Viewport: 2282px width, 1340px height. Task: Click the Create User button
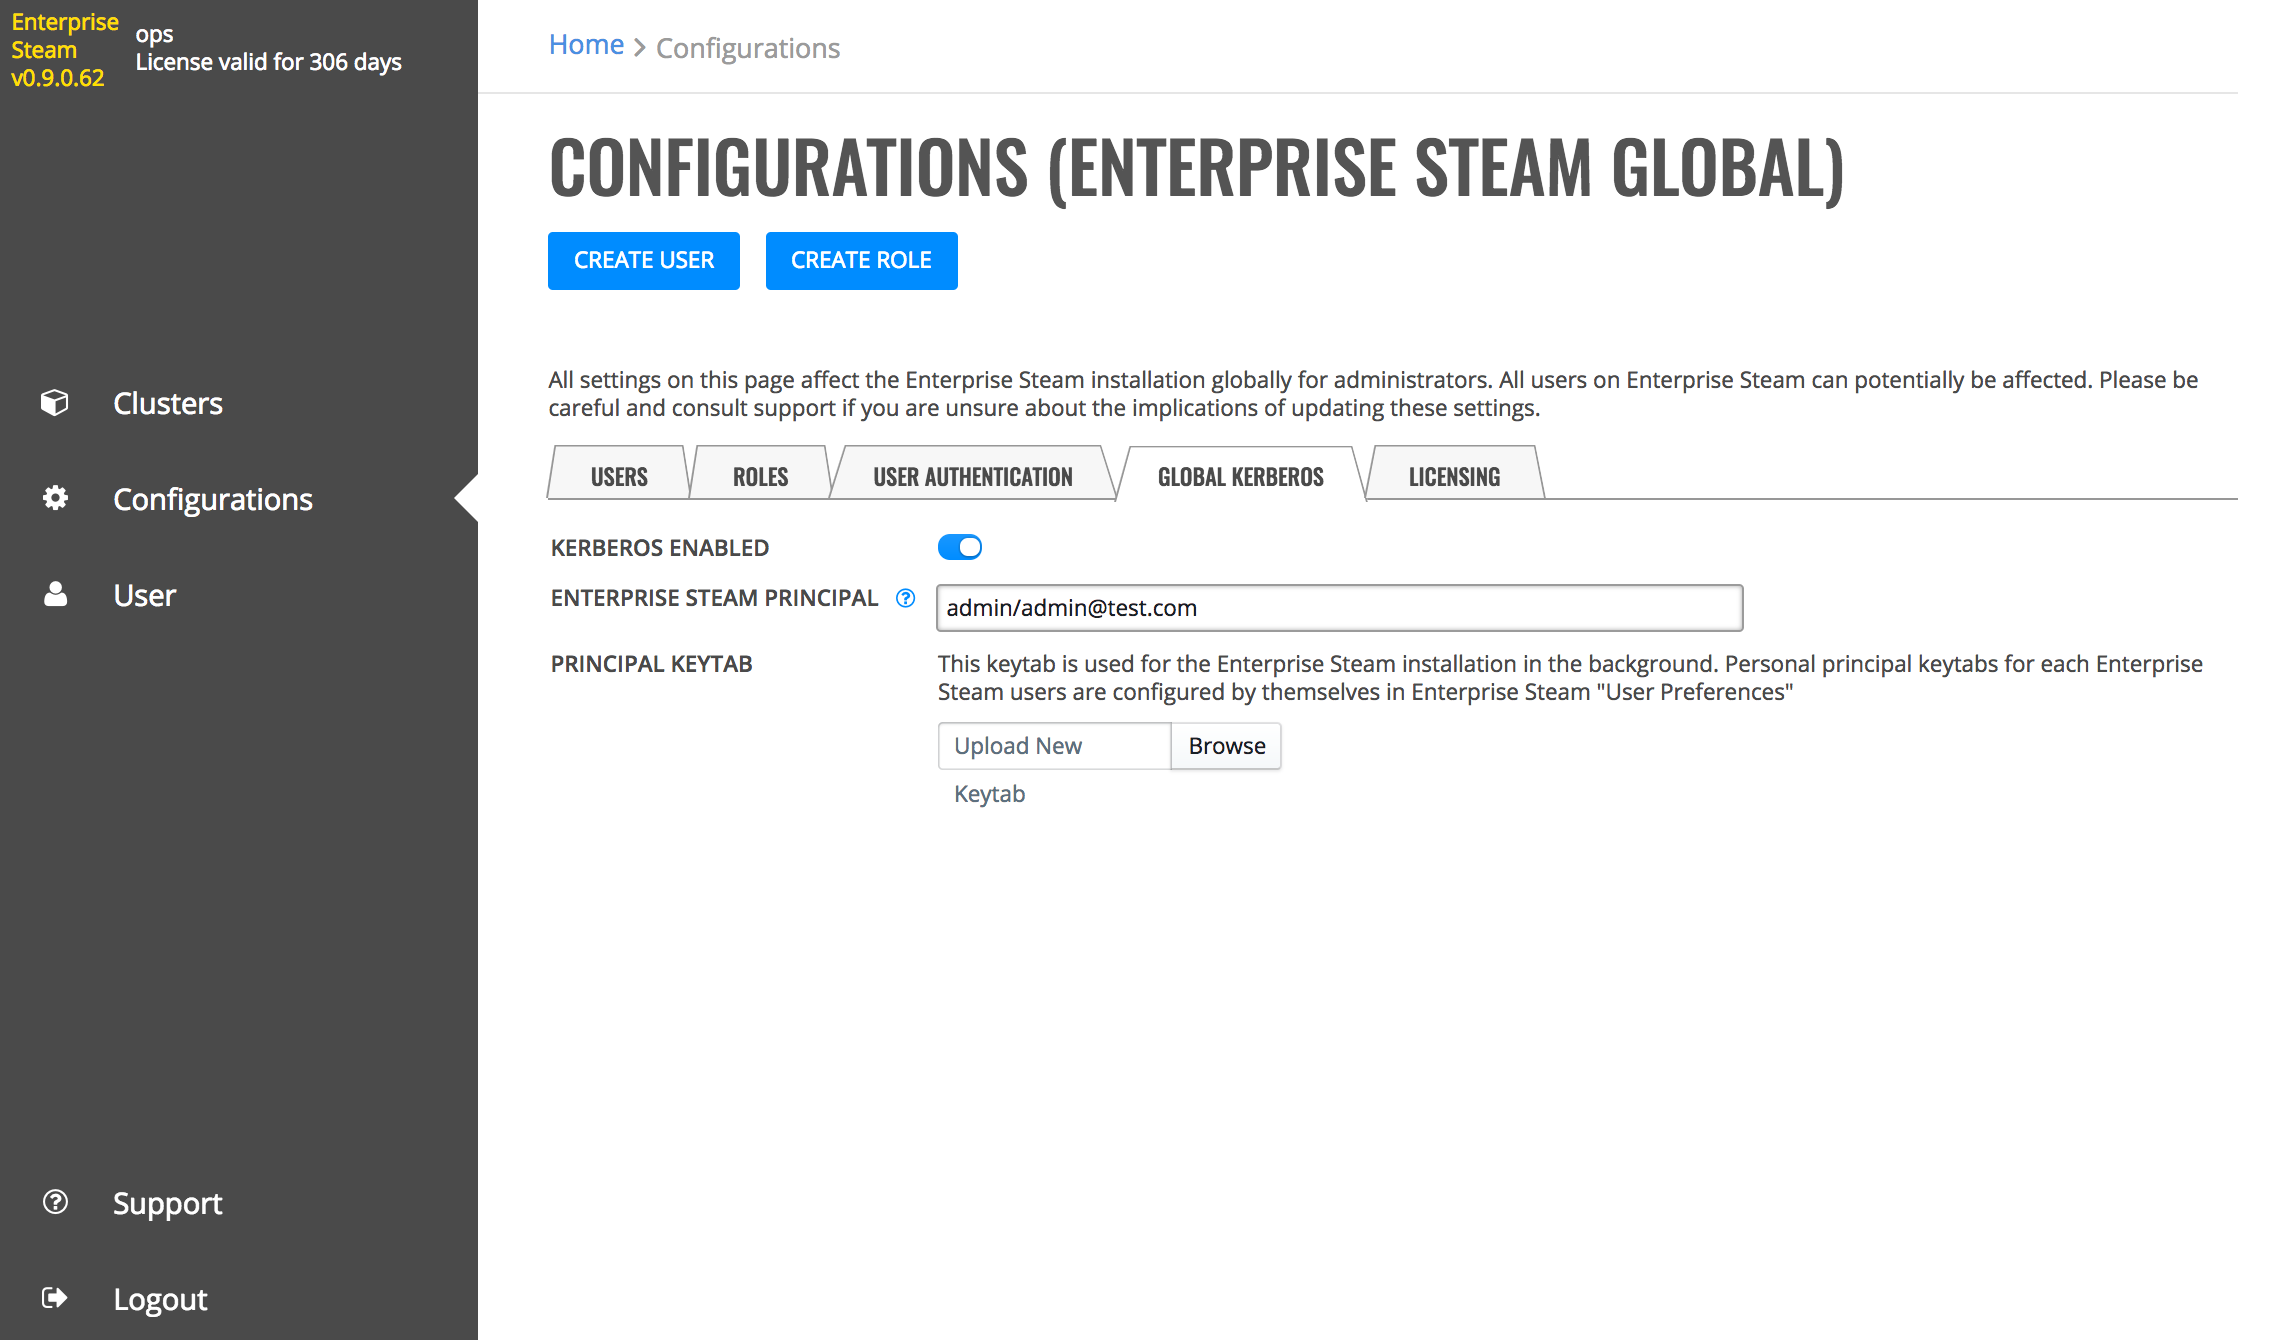[x=643, y=260]
